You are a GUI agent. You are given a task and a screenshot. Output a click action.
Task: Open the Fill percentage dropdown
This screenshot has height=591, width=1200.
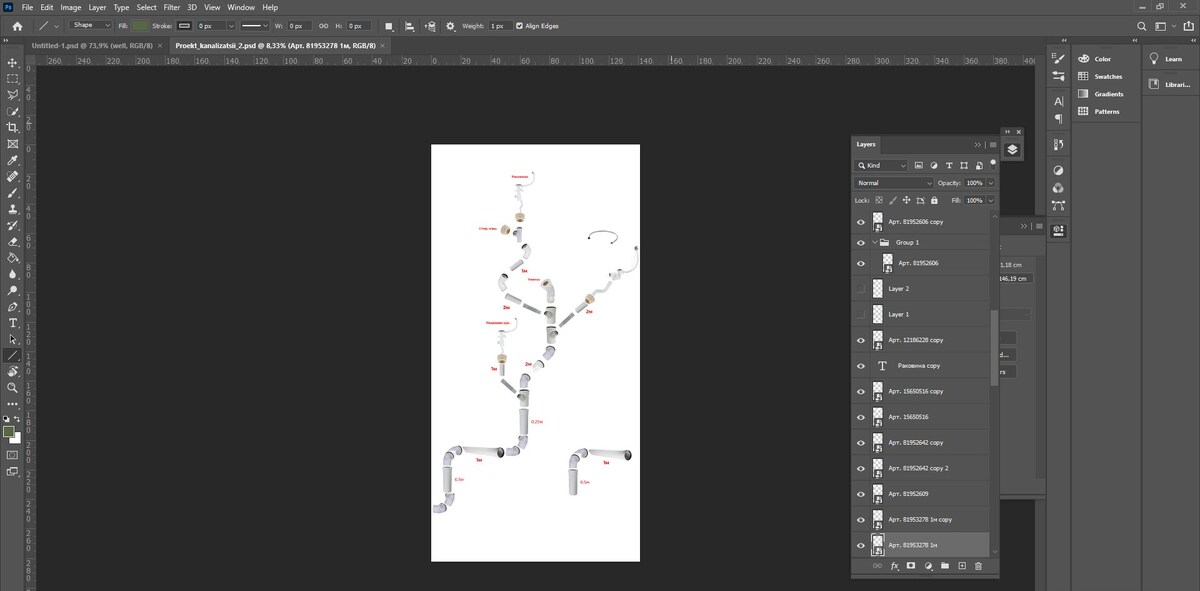pyautogui.click(x=991, y=201)
